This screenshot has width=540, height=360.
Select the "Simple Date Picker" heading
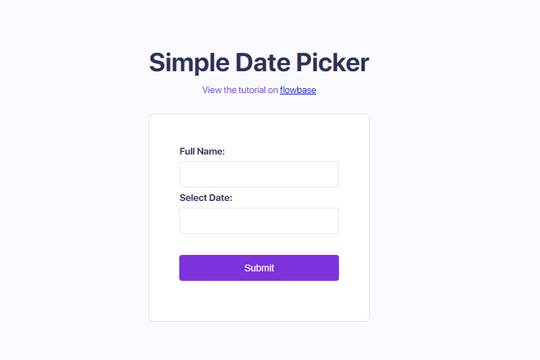click(x=259, y=62)
